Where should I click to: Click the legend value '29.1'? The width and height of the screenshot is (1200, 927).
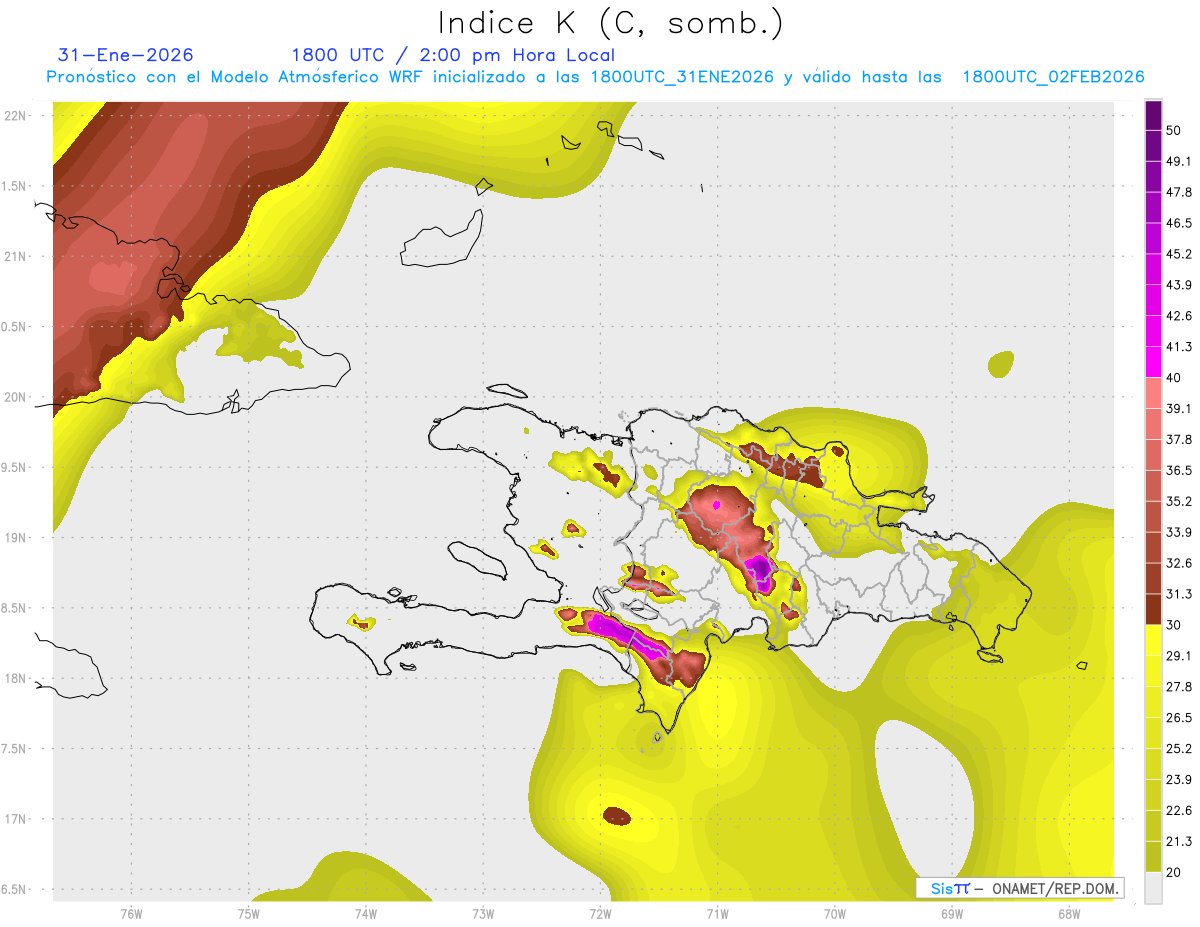pos(1178,656)
